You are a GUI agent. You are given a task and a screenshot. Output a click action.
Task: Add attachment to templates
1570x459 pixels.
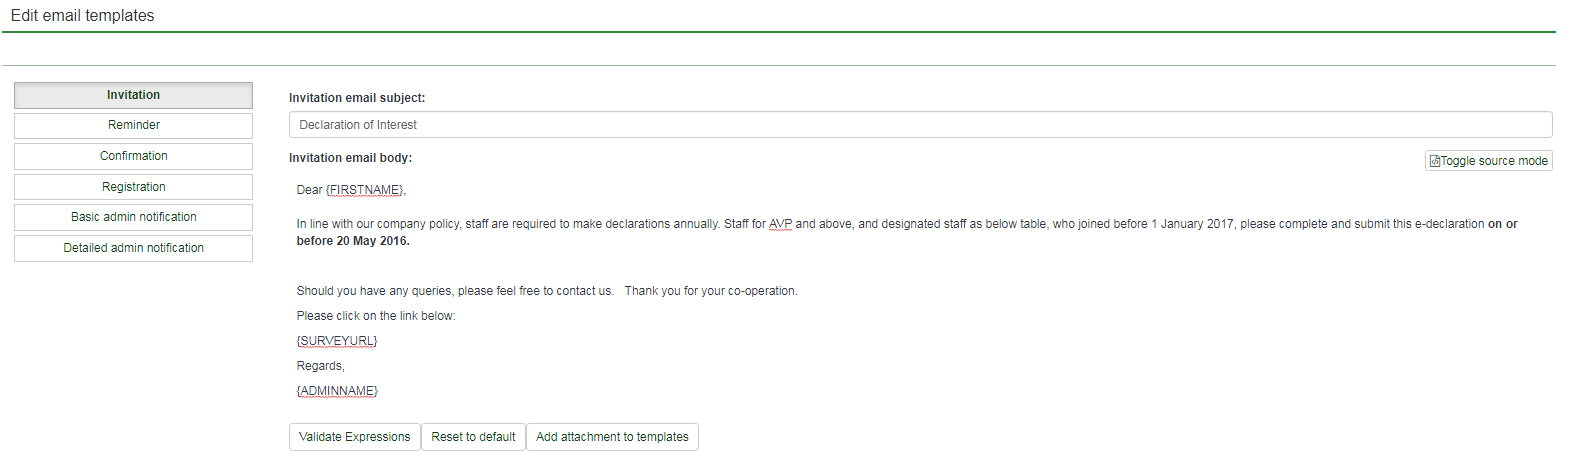[x=612, y=437]
